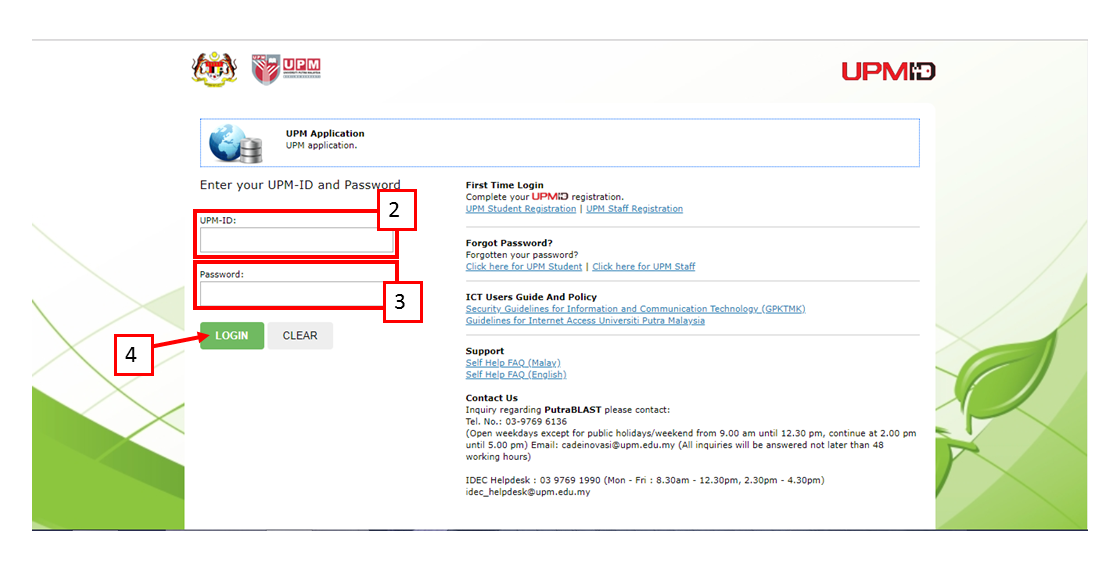This screenshot has width=1105, height=561.
Task: Open the UPM Student Registration link
Action: (521, 209)
